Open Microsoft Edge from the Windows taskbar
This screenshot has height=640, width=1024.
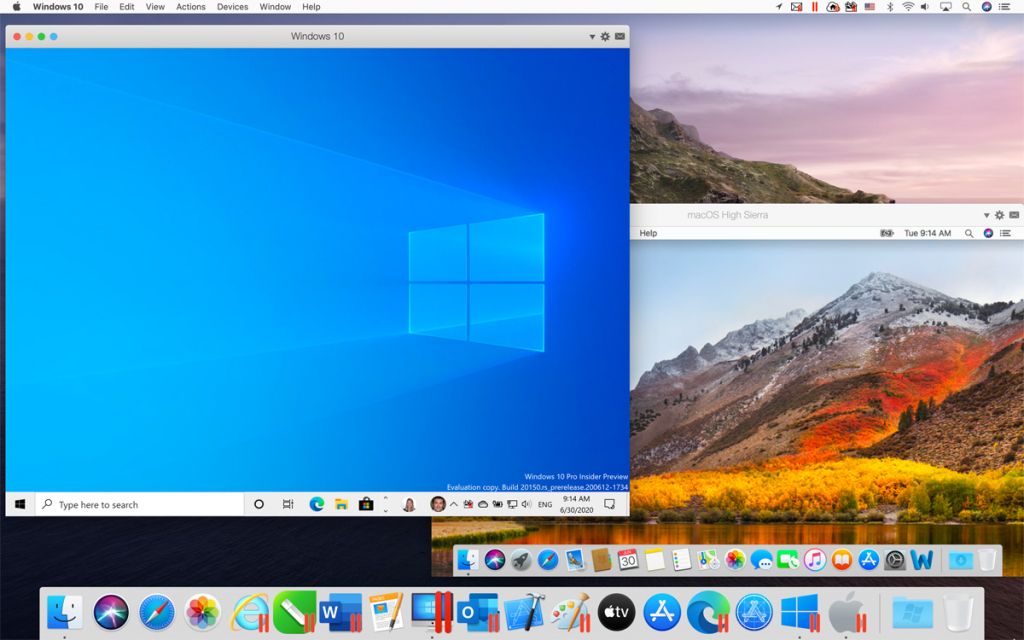pos(317,504)
